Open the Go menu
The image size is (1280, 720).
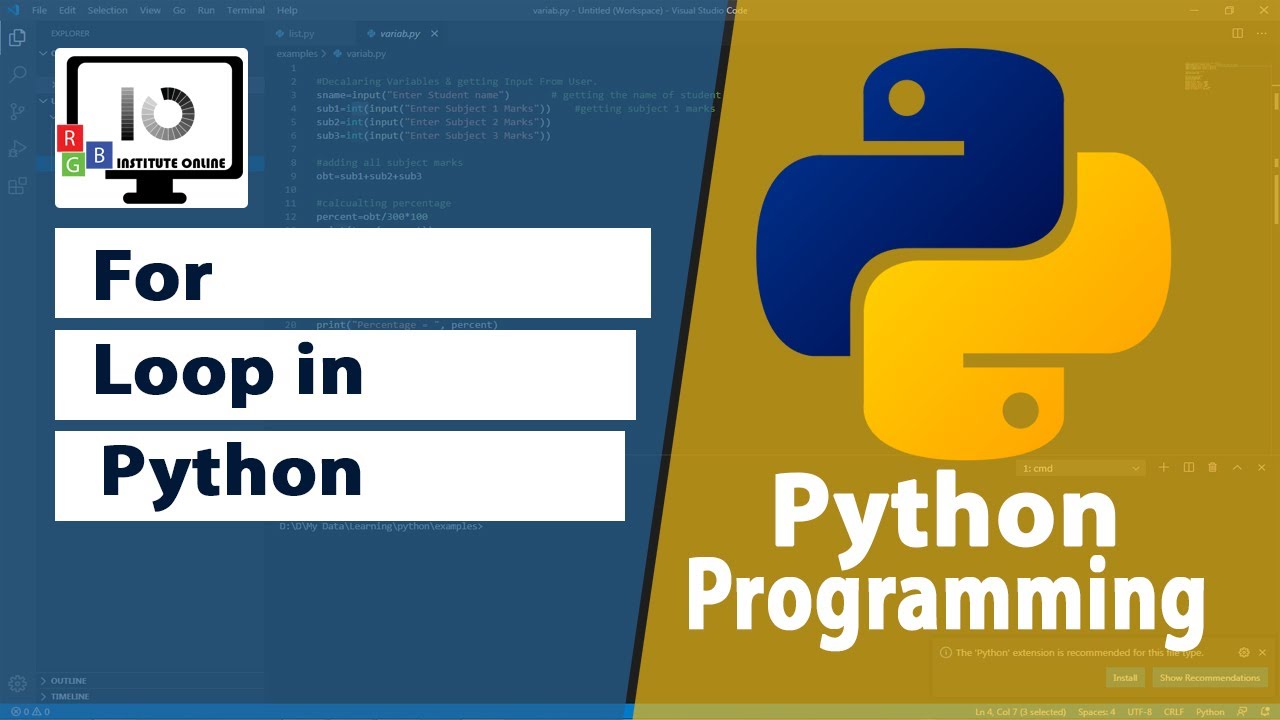click(180, 10)
